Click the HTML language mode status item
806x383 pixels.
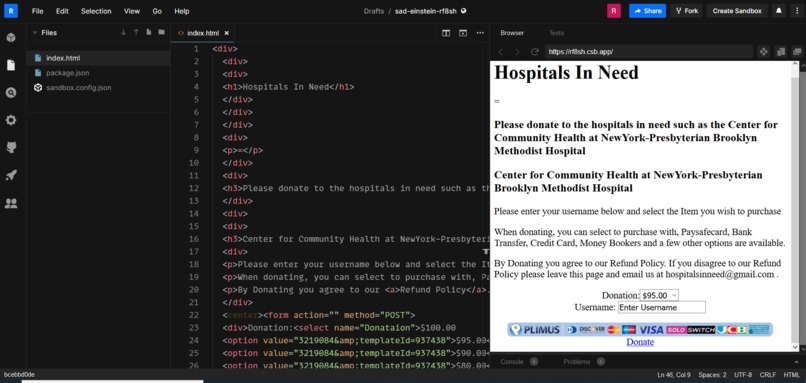[x=792, y=375]
